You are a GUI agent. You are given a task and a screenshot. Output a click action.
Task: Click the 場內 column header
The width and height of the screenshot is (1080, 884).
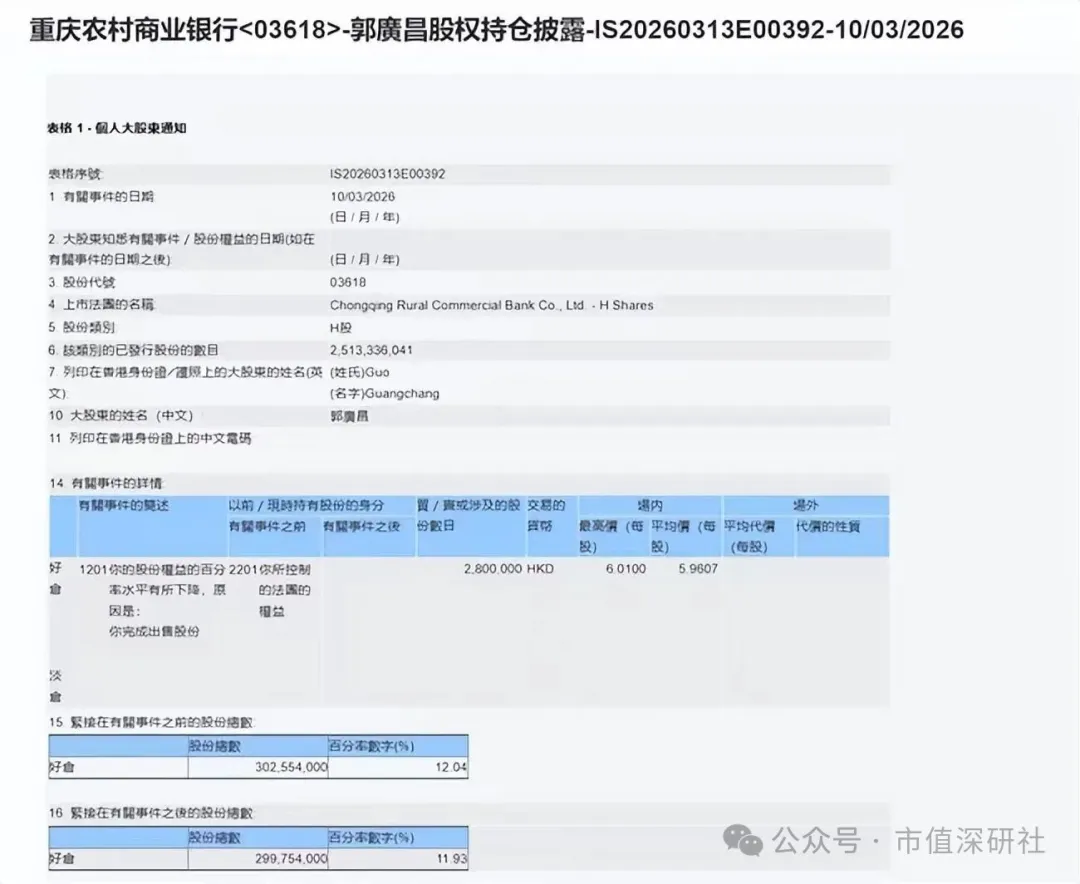pyautogui.click(x=650, y=506)
